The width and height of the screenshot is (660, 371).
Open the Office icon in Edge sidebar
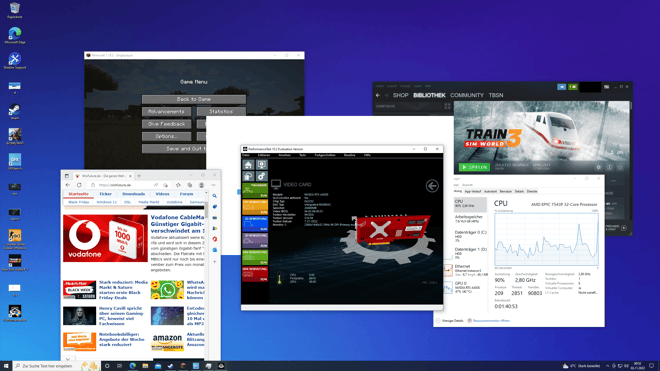tap(215, 239)
